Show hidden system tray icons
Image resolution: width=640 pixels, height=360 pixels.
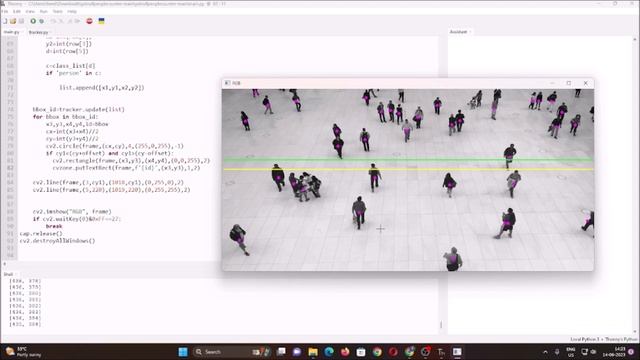(x=545, y=352)
